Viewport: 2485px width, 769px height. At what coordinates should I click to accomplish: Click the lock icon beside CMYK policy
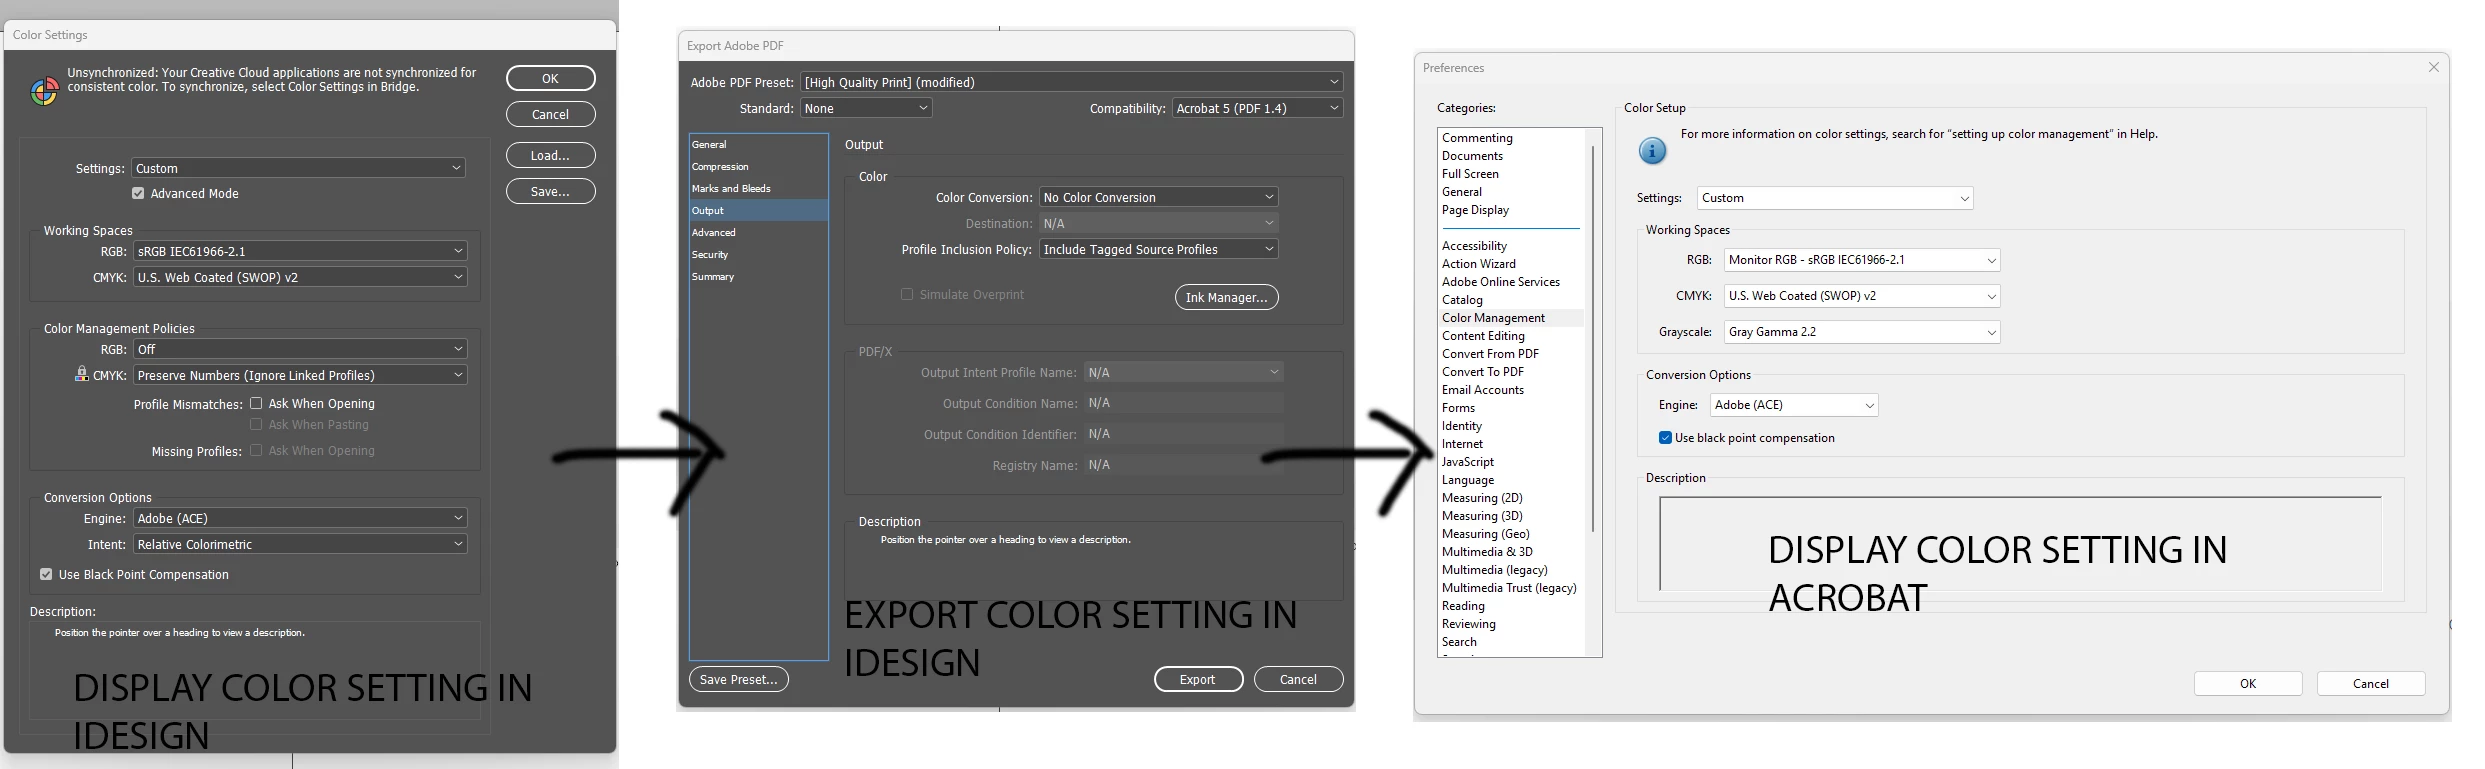(x=81, y=373)
